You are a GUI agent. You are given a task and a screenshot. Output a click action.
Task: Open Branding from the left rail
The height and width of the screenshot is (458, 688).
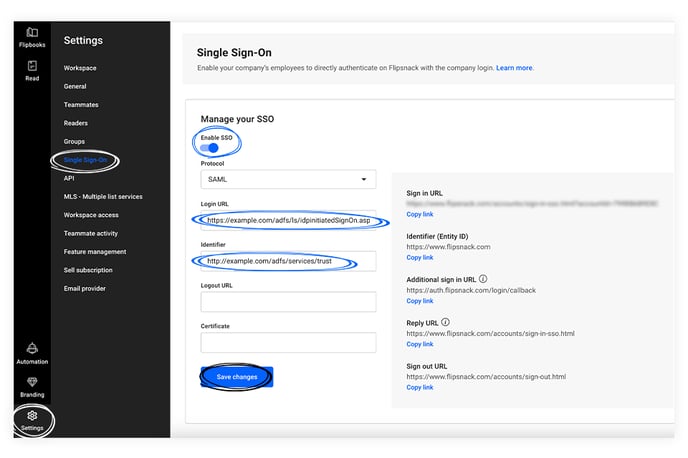(x=32, y=387)
